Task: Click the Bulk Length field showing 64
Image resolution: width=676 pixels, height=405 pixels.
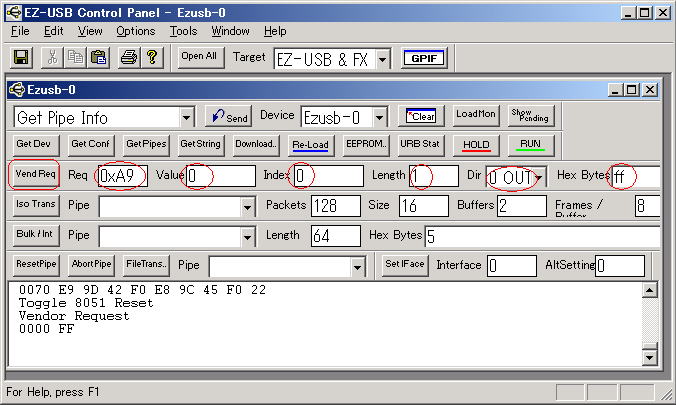Action: click(336, 236)
